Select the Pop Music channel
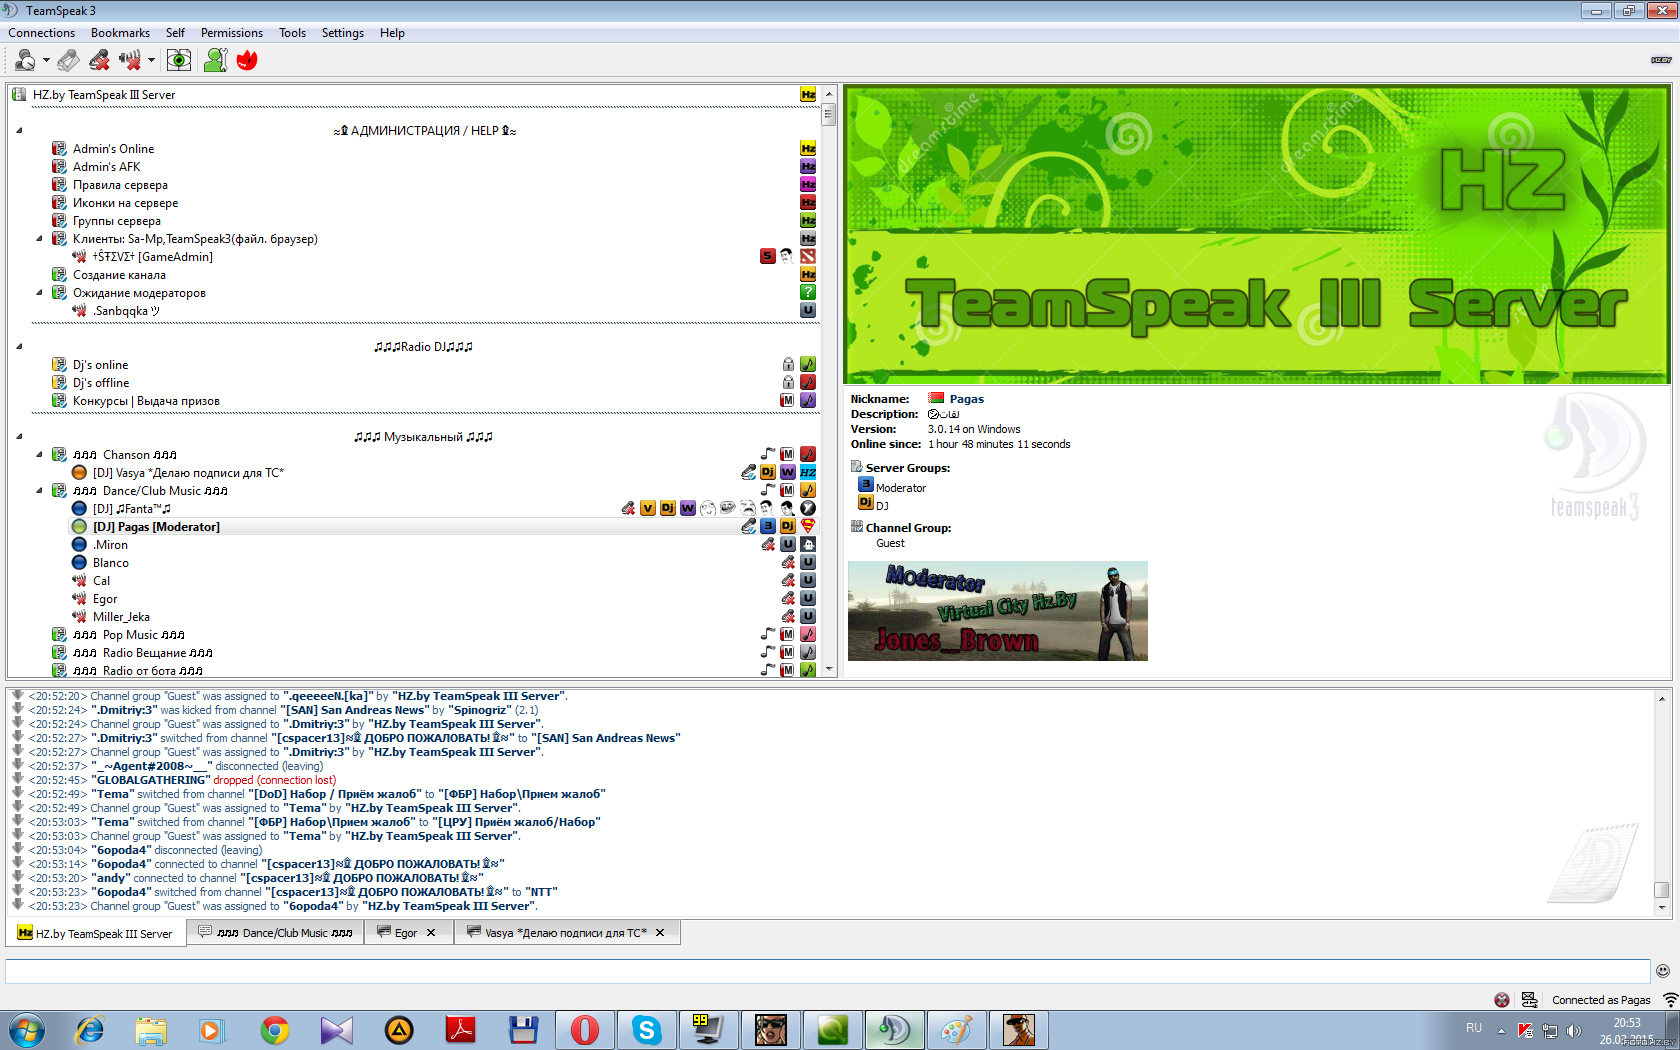 coord(129,635)
